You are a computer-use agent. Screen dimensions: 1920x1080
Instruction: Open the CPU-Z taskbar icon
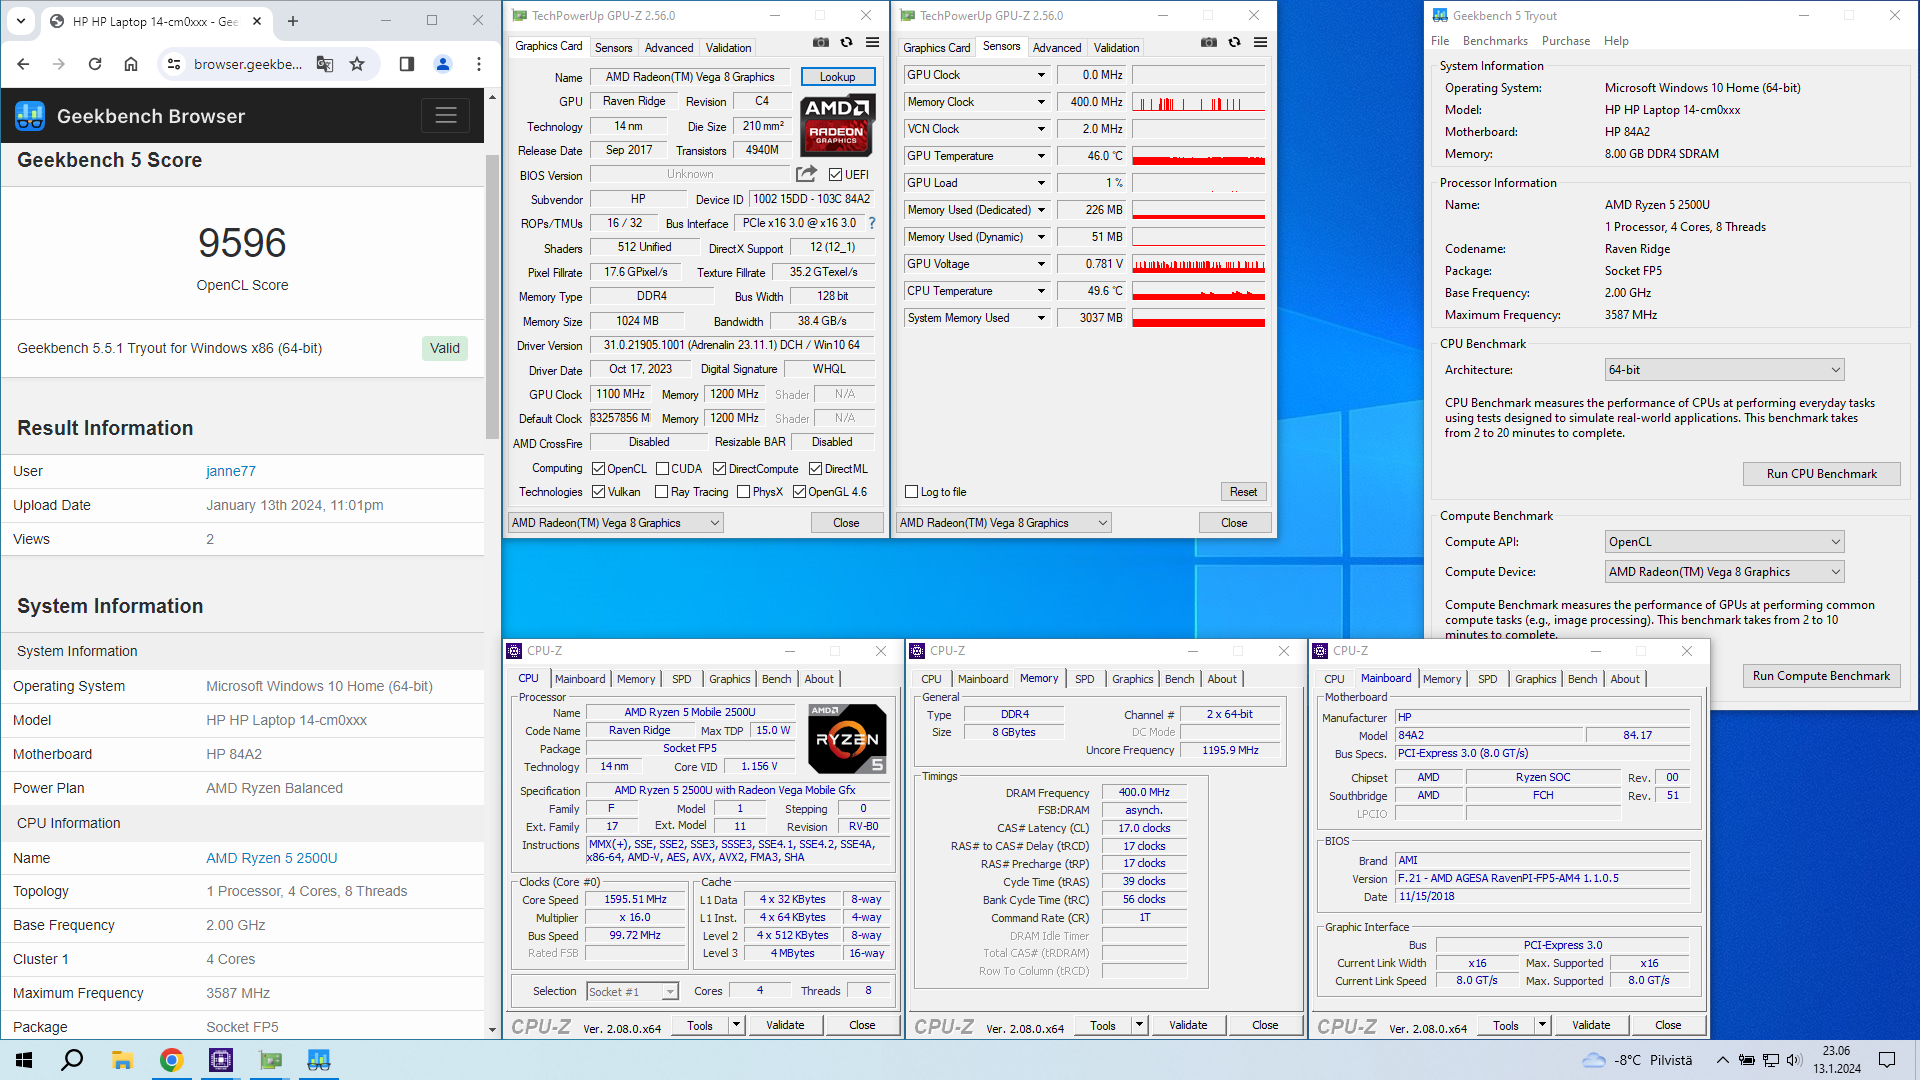point(220,1060)
